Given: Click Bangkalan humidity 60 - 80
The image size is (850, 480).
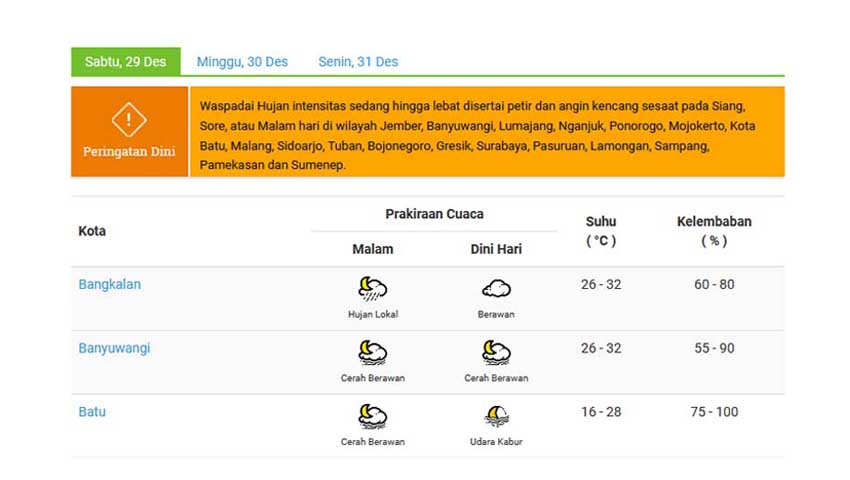Looking at the screenshot, I should (714, 284).
